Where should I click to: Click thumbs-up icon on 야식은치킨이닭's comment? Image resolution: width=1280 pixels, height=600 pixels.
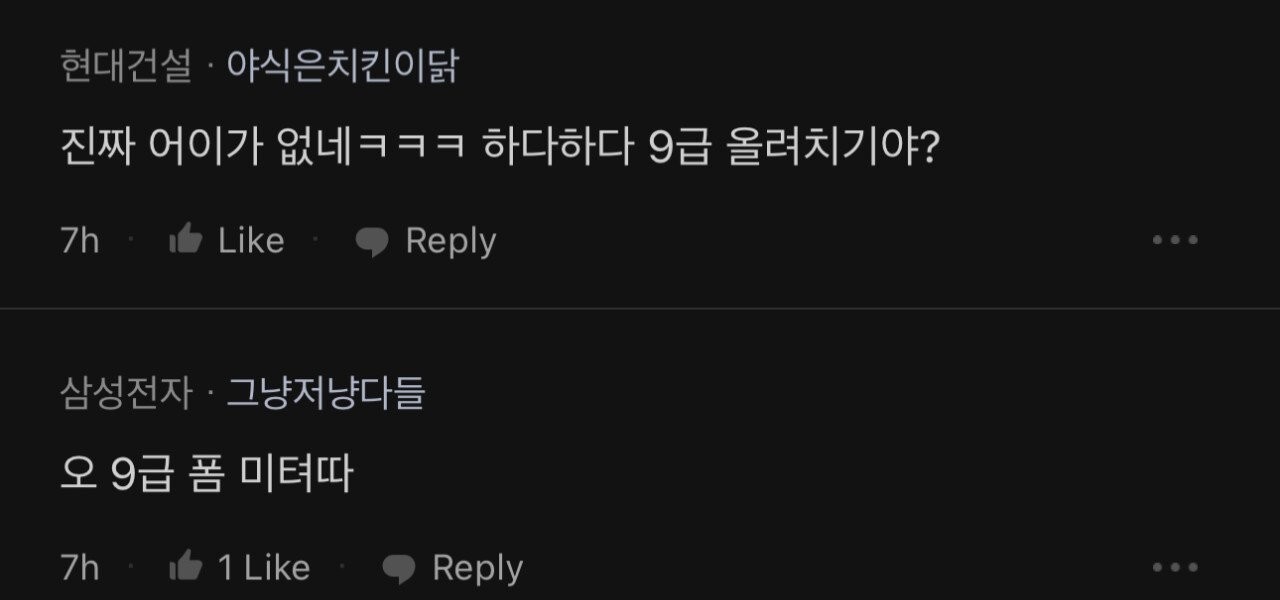(x=186, y=240)
